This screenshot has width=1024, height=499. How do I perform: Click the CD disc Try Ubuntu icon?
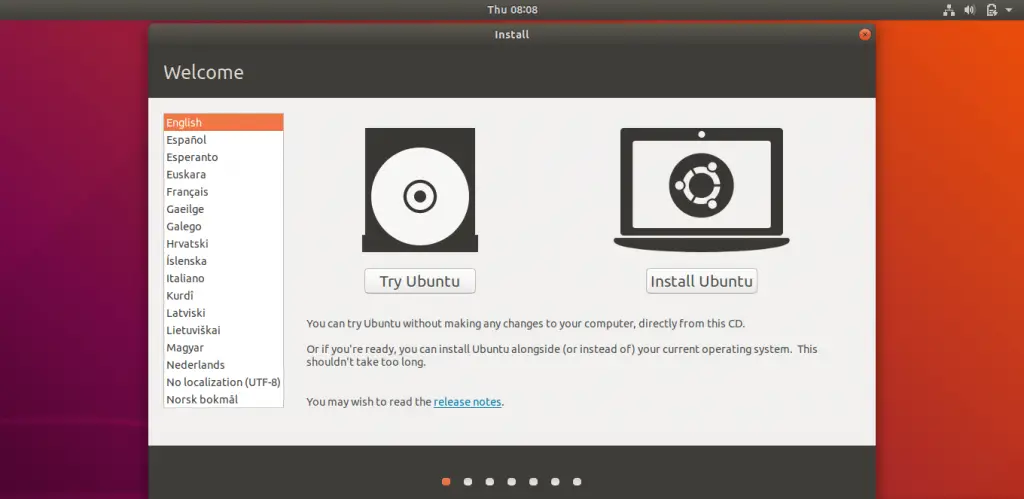pos(420,190)
